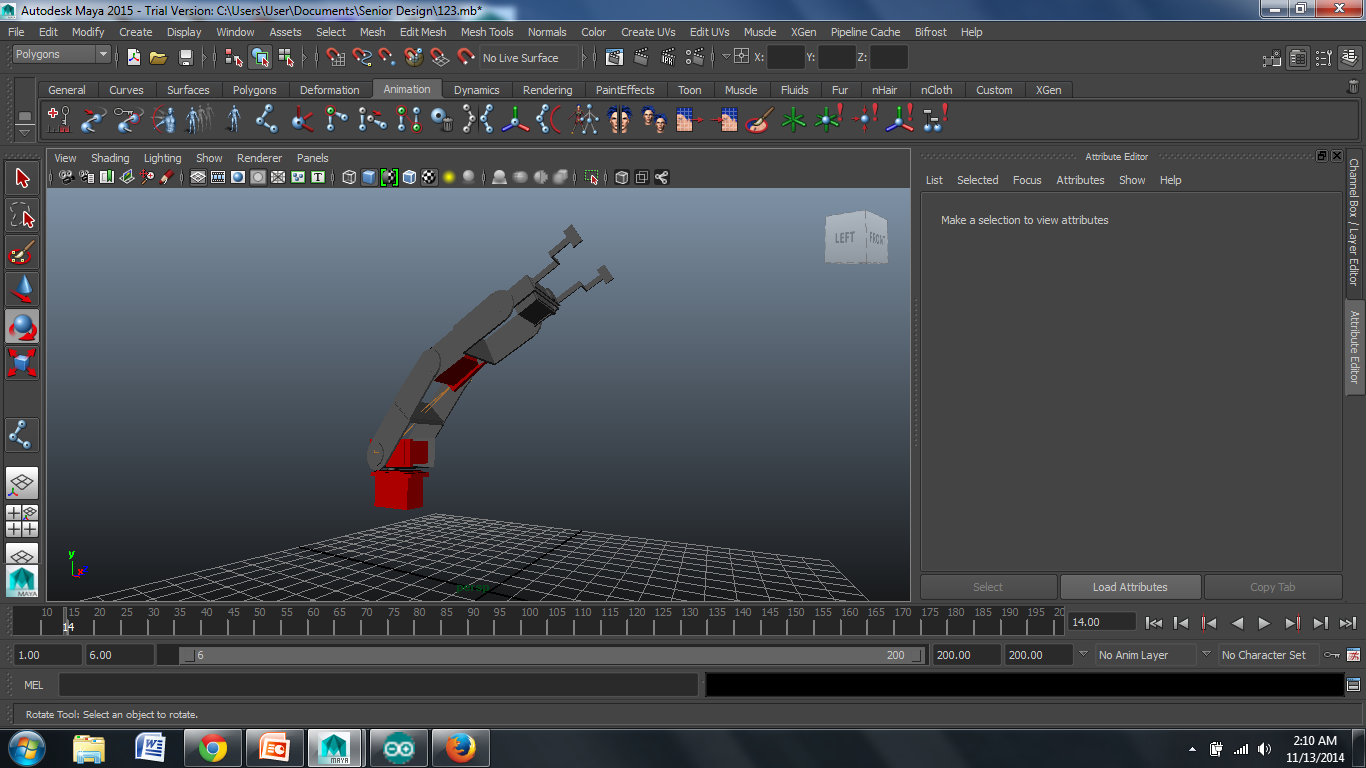Activate the Rotate tool in the toolbox
Image resolution: width=1366 pixels, height=768 pixels.
pyautogui.click(x=22, y=328)
